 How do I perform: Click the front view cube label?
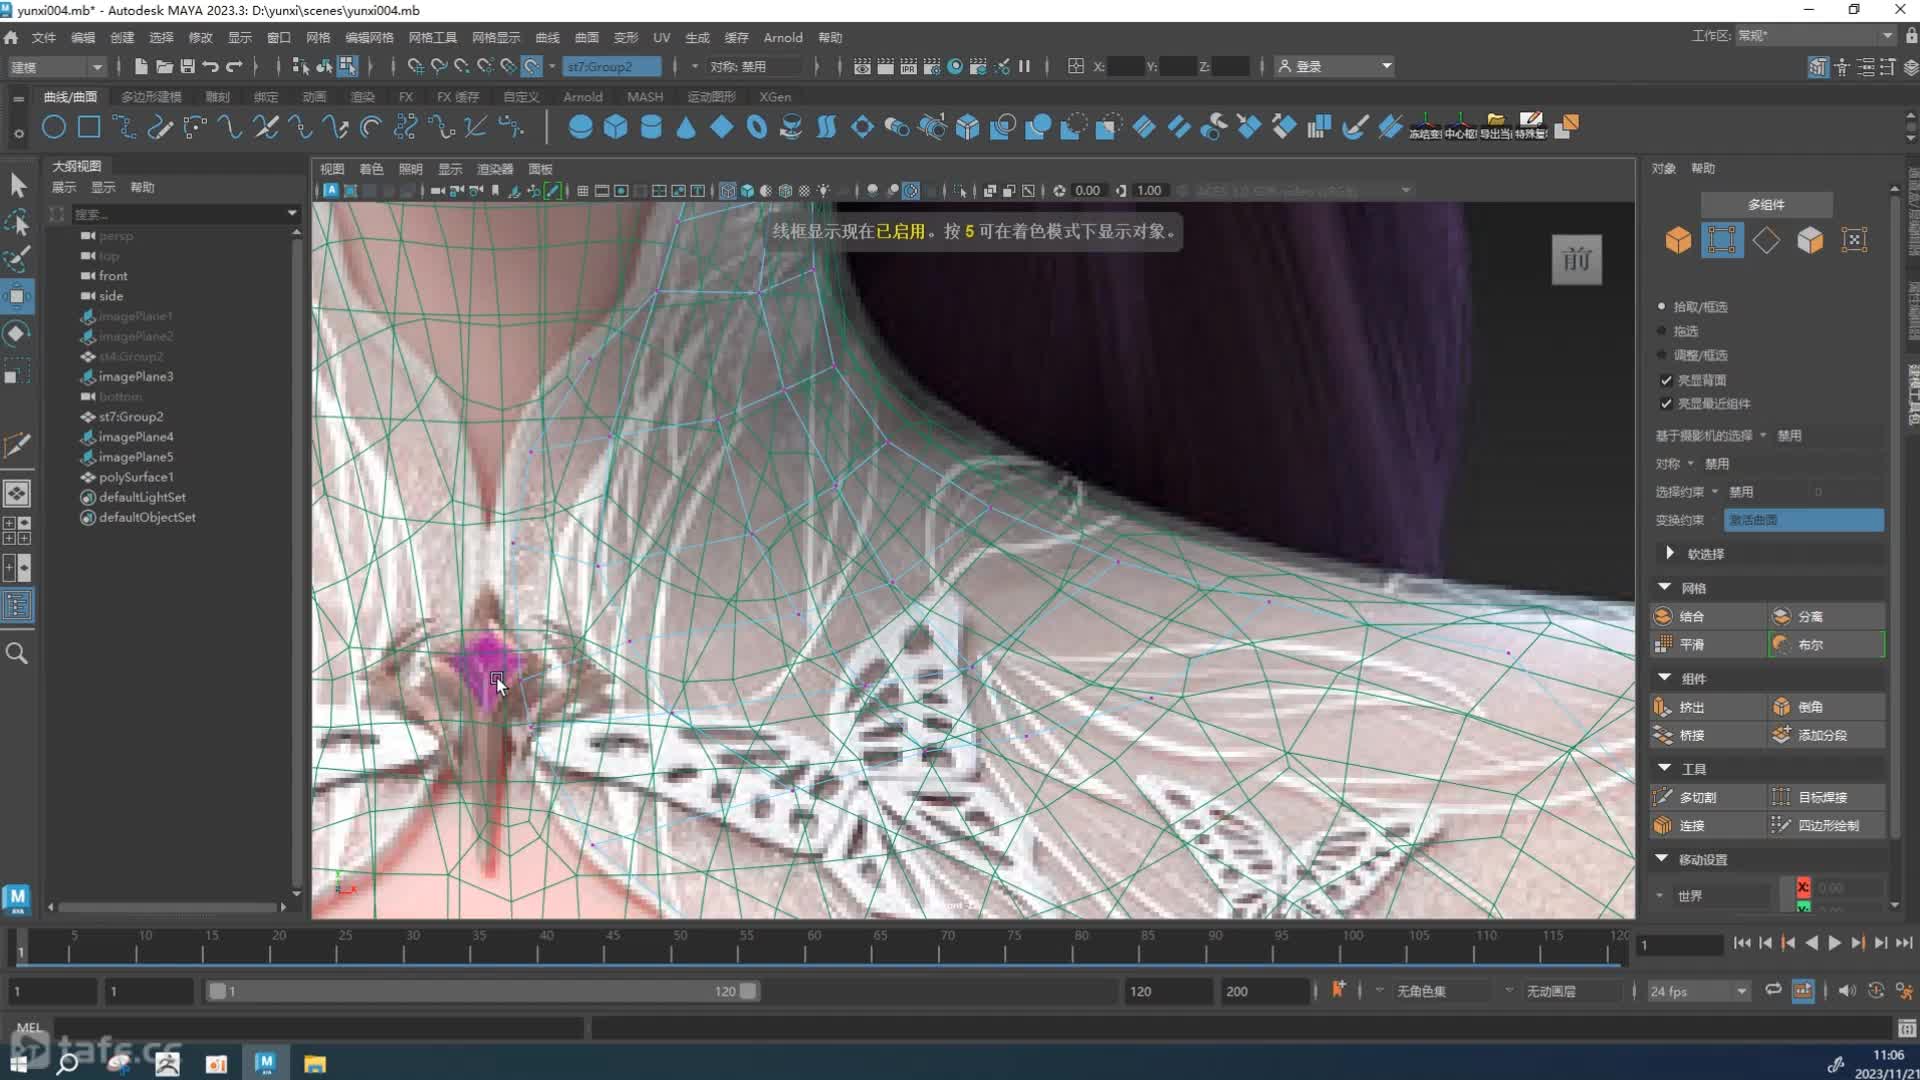point(1577,260)
